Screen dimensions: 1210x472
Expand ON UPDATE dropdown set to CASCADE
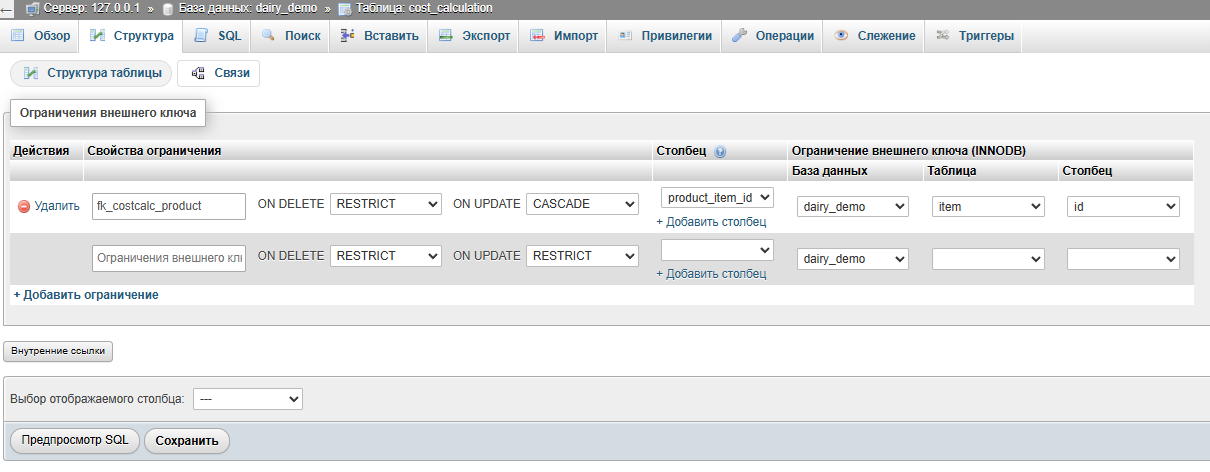pos(581,204)
